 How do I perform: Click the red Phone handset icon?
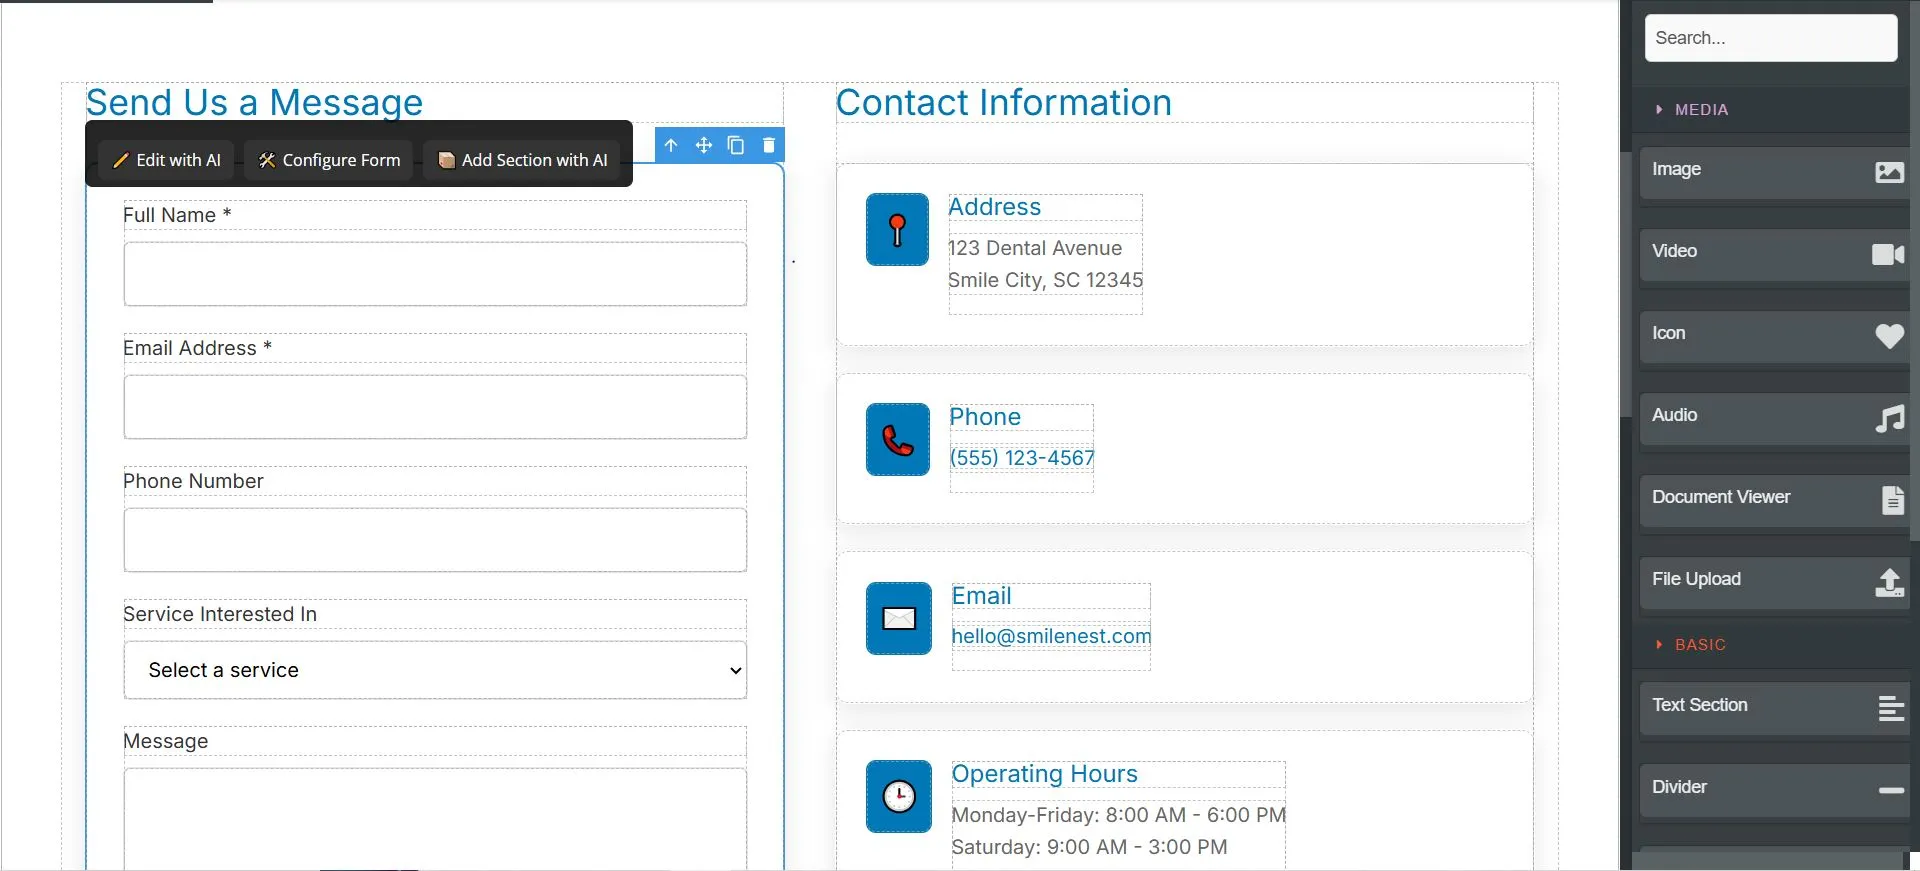coord(897,440)
